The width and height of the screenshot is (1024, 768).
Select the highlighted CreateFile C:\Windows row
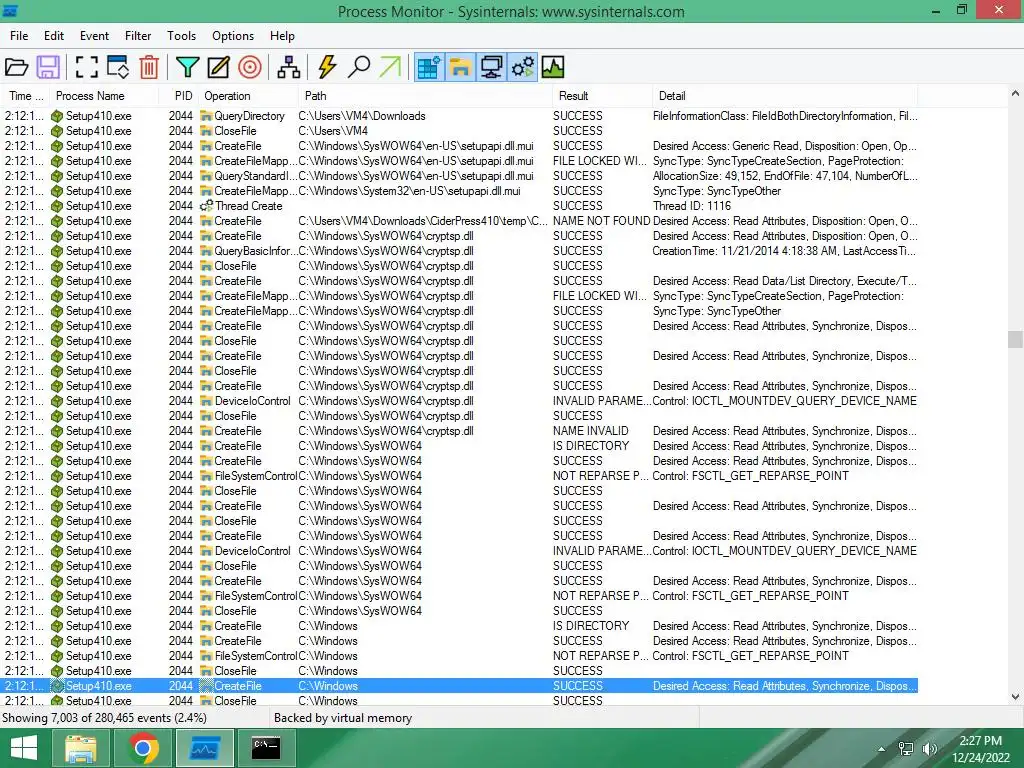click(459, 686)
